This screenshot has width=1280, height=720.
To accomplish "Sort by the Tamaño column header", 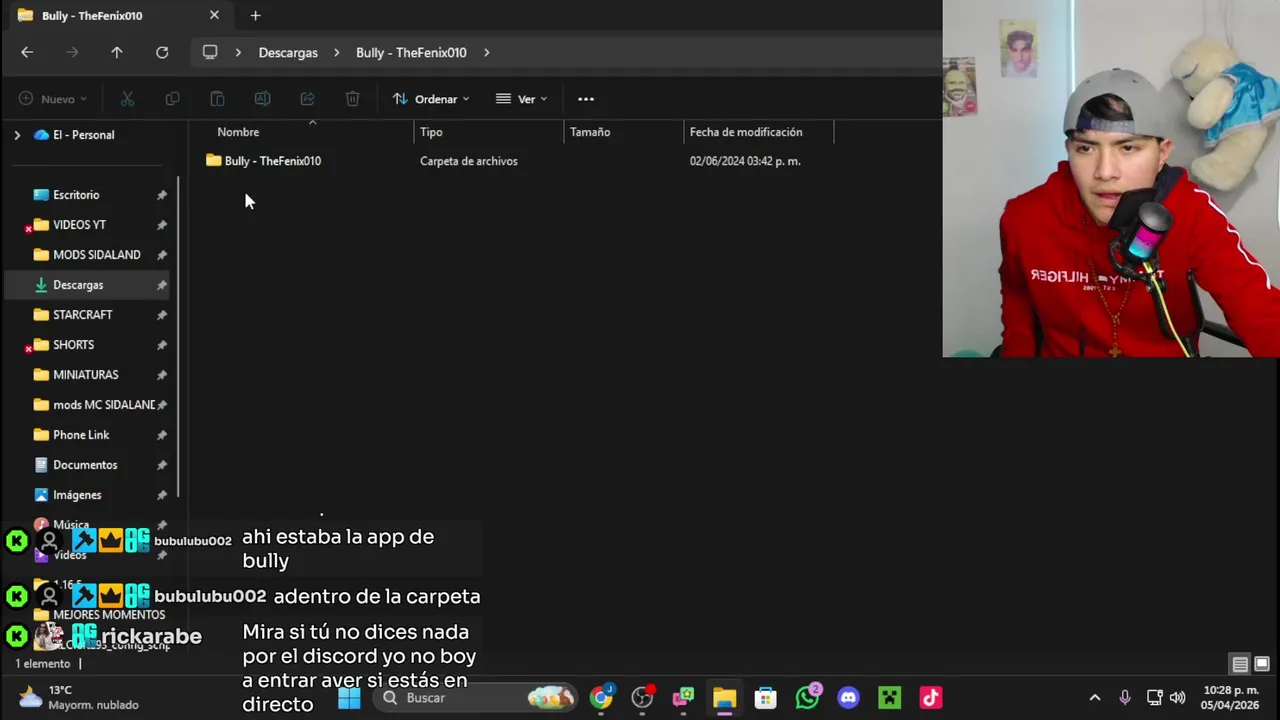I will (590, 132).
